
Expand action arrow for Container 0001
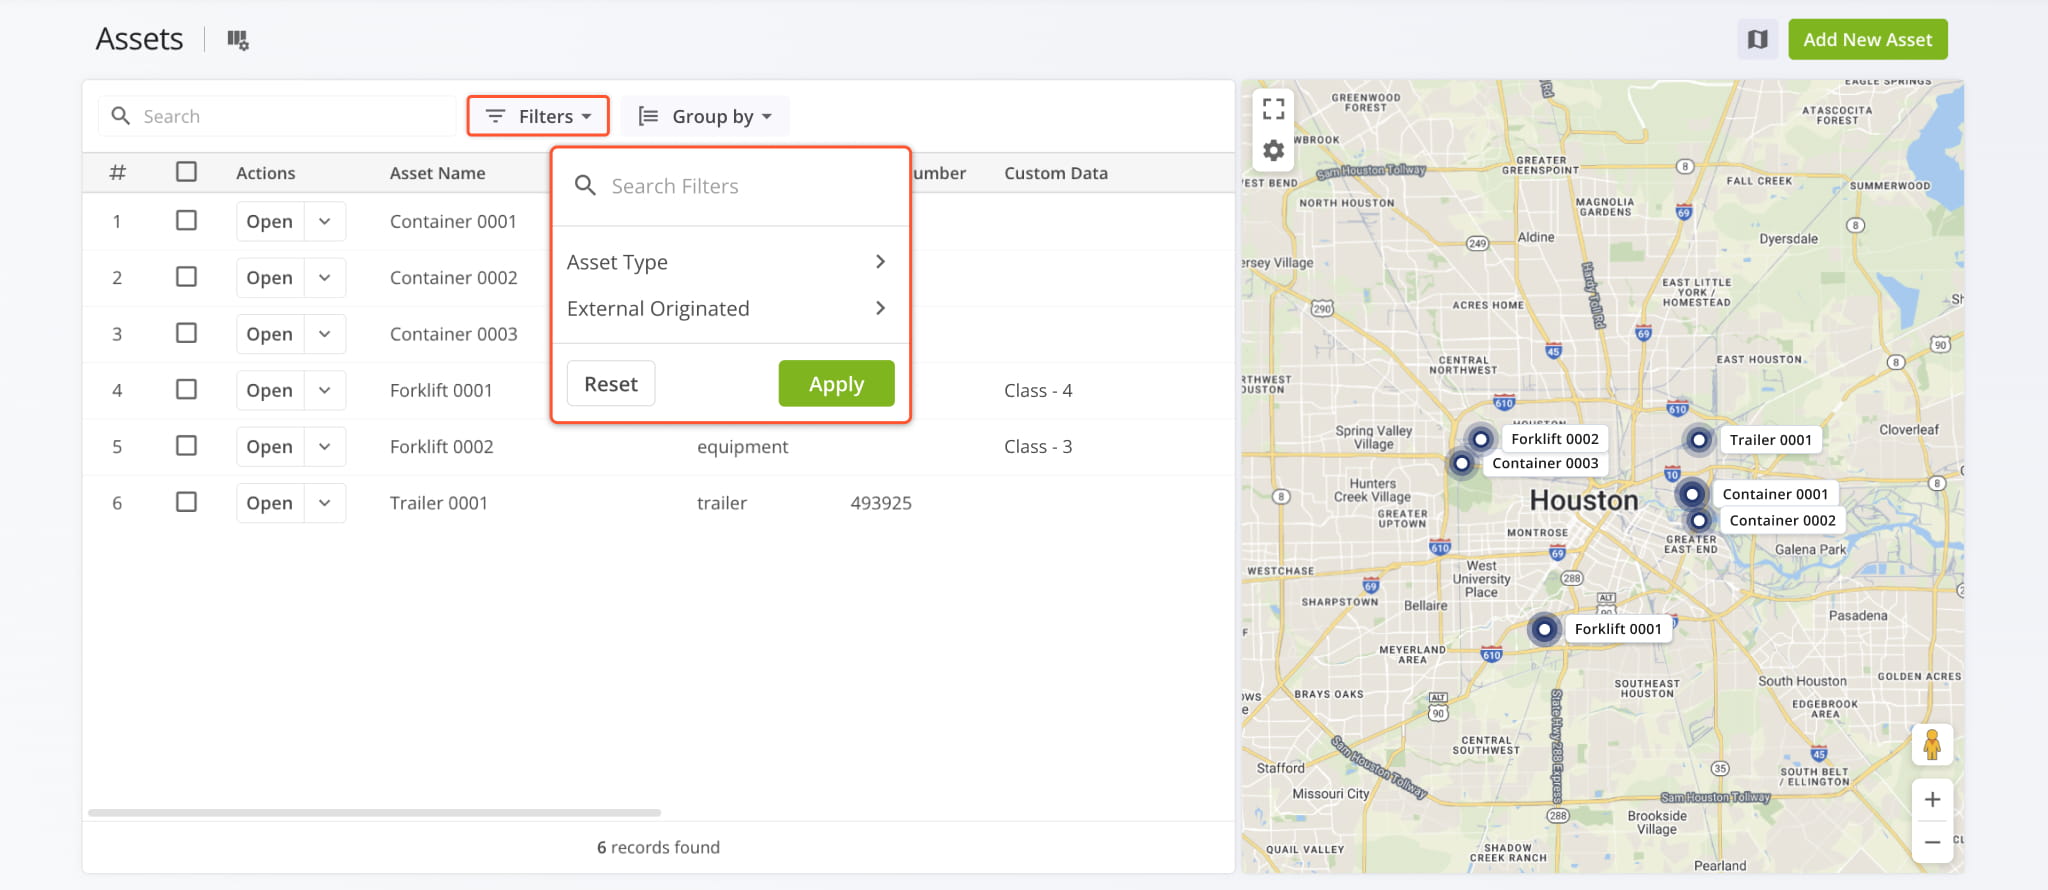(x=325, y=221)
